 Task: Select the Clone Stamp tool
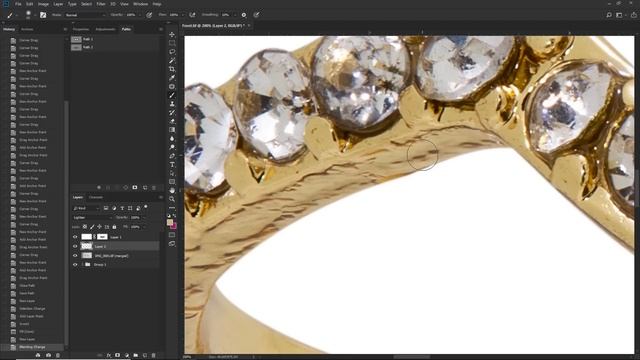click(172, 104)
